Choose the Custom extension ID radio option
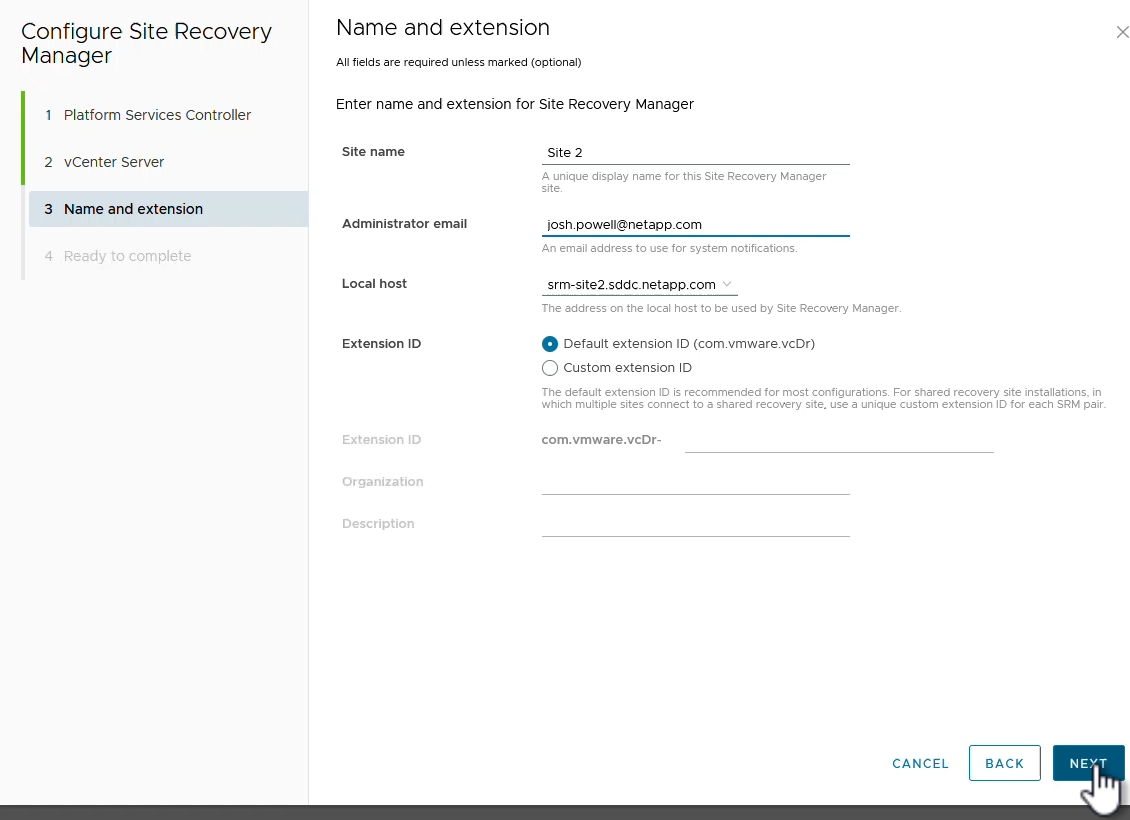The width and height of the screenshot is (1130, 820). point(550,368)
